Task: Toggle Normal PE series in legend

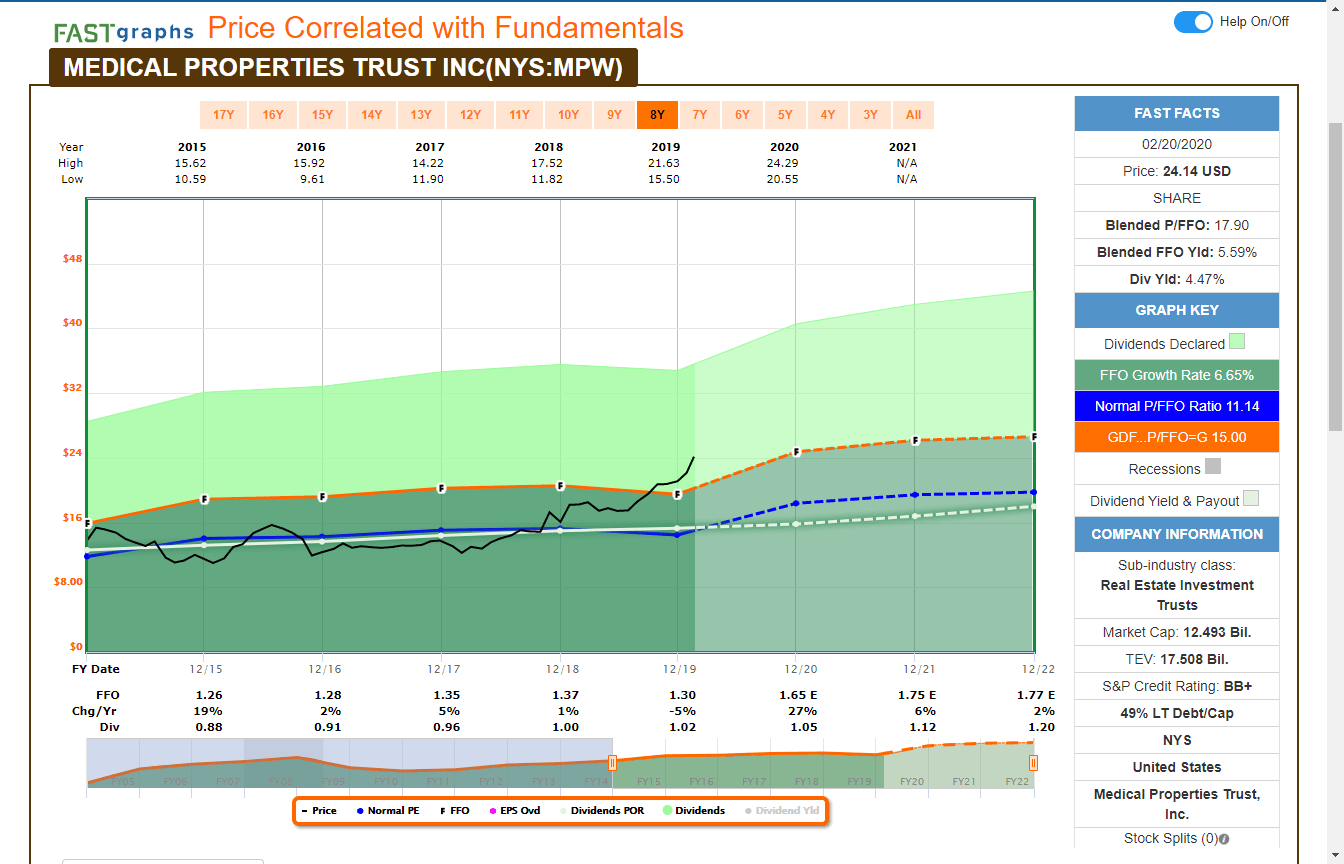Action: coord(387,811)
